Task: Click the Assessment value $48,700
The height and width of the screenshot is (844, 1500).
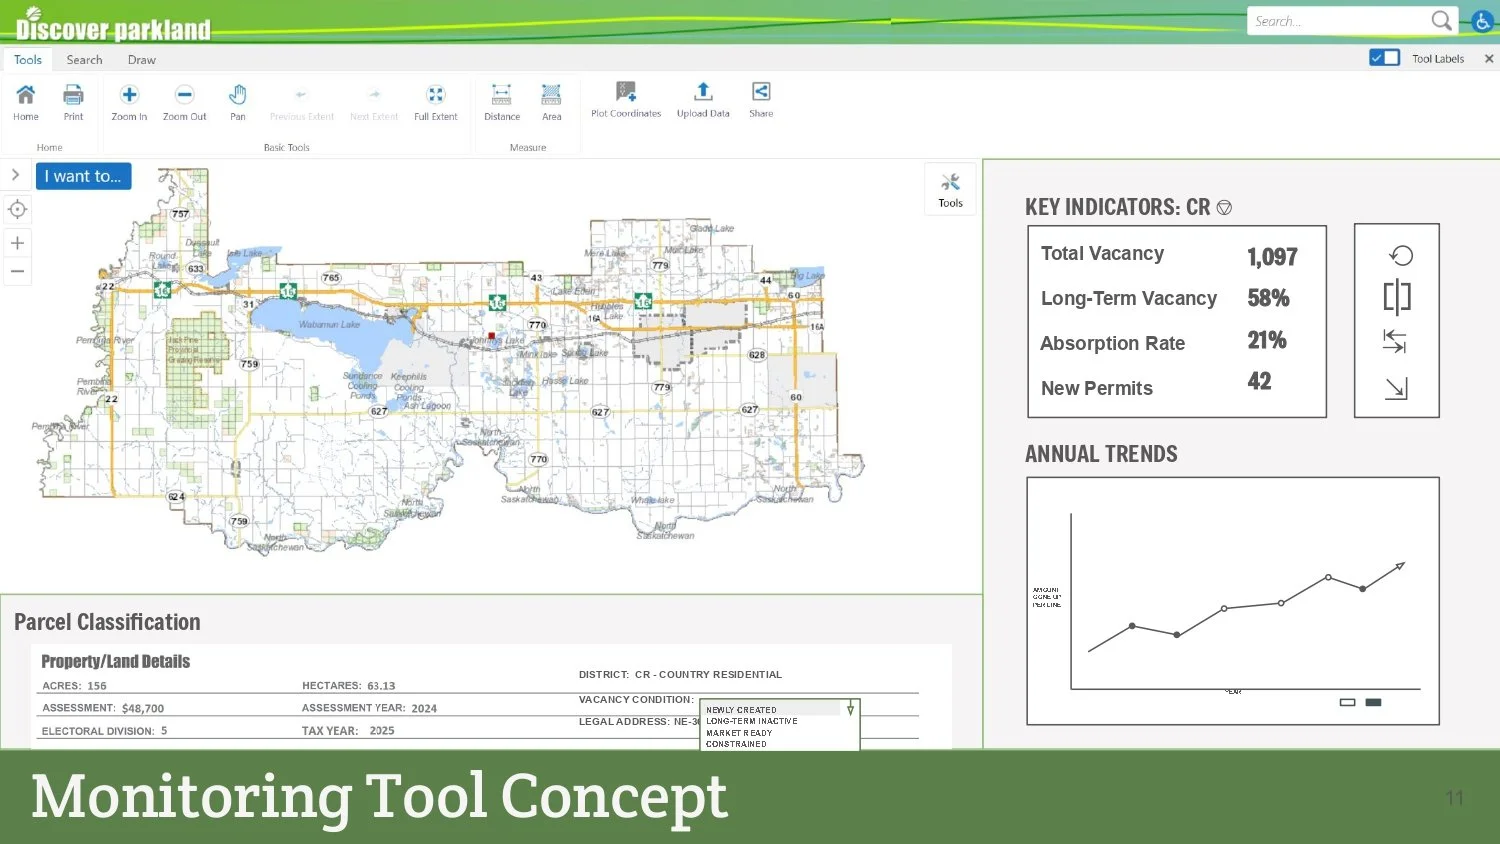Action: click(143, 708)
